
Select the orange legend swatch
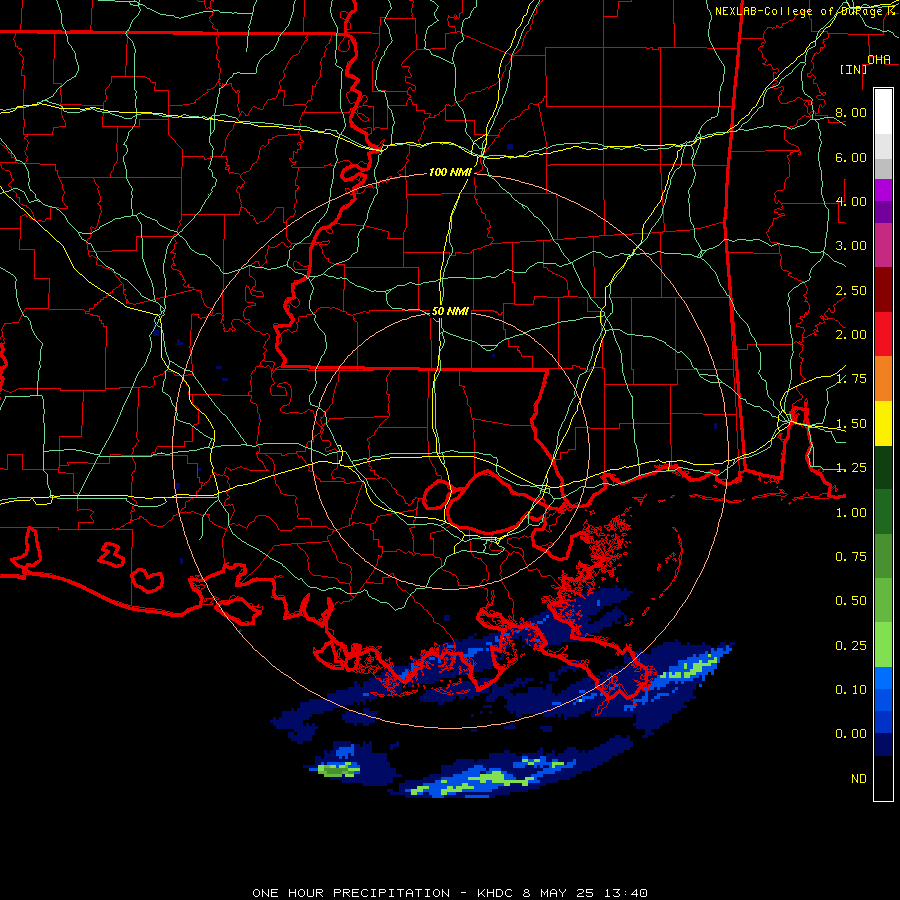coord(883,379)
